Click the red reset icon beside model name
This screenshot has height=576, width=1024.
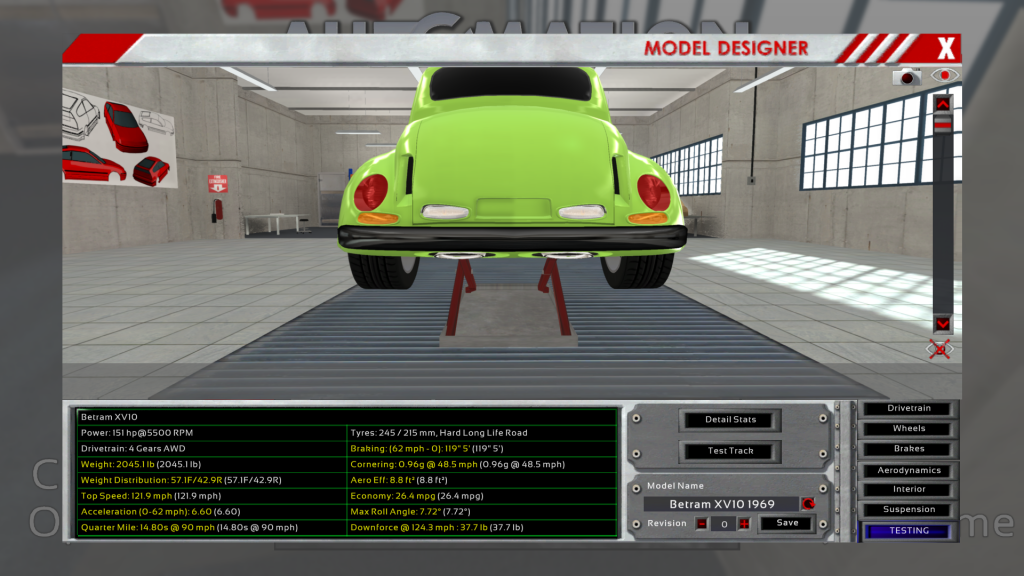[807, 504]
